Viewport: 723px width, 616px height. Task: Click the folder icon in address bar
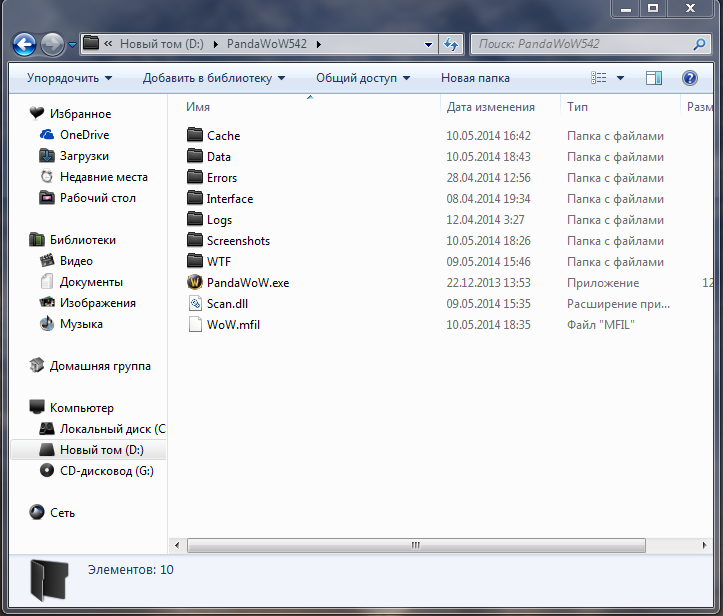[x=91, y=43]
